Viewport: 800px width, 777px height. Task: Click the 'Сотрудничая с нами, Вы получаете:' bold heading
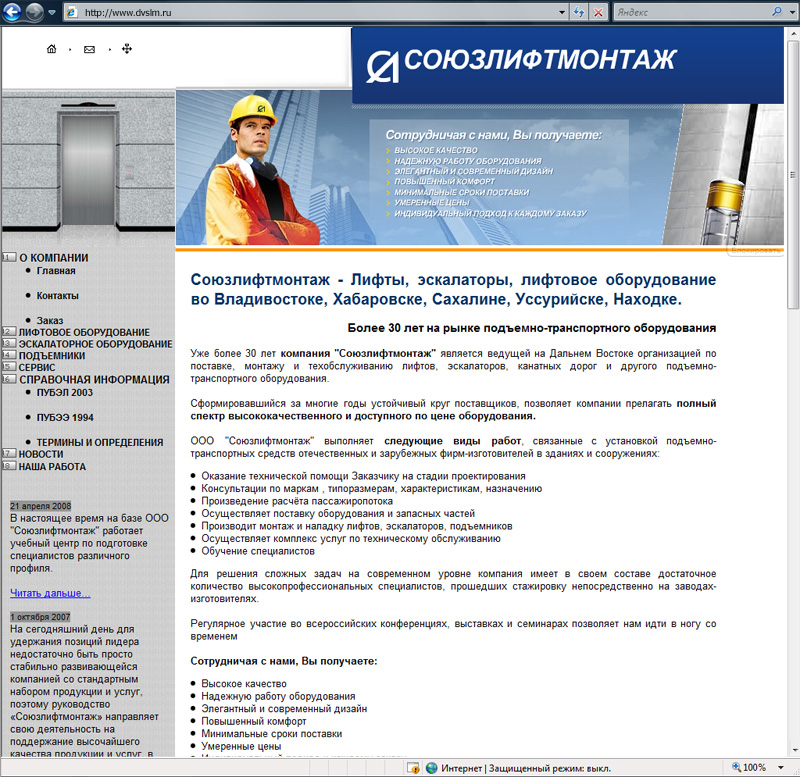(x=284, y=661)
